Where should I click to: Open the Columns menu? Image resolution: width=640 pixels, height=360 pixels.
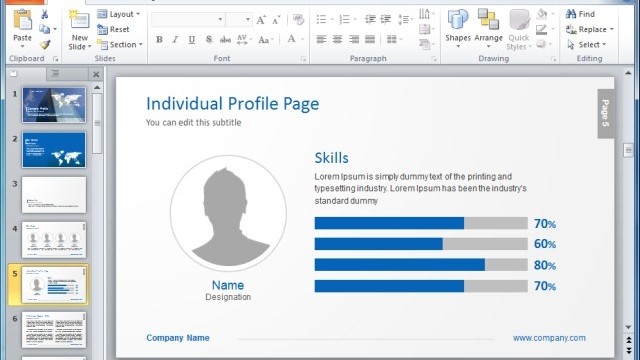394,39
